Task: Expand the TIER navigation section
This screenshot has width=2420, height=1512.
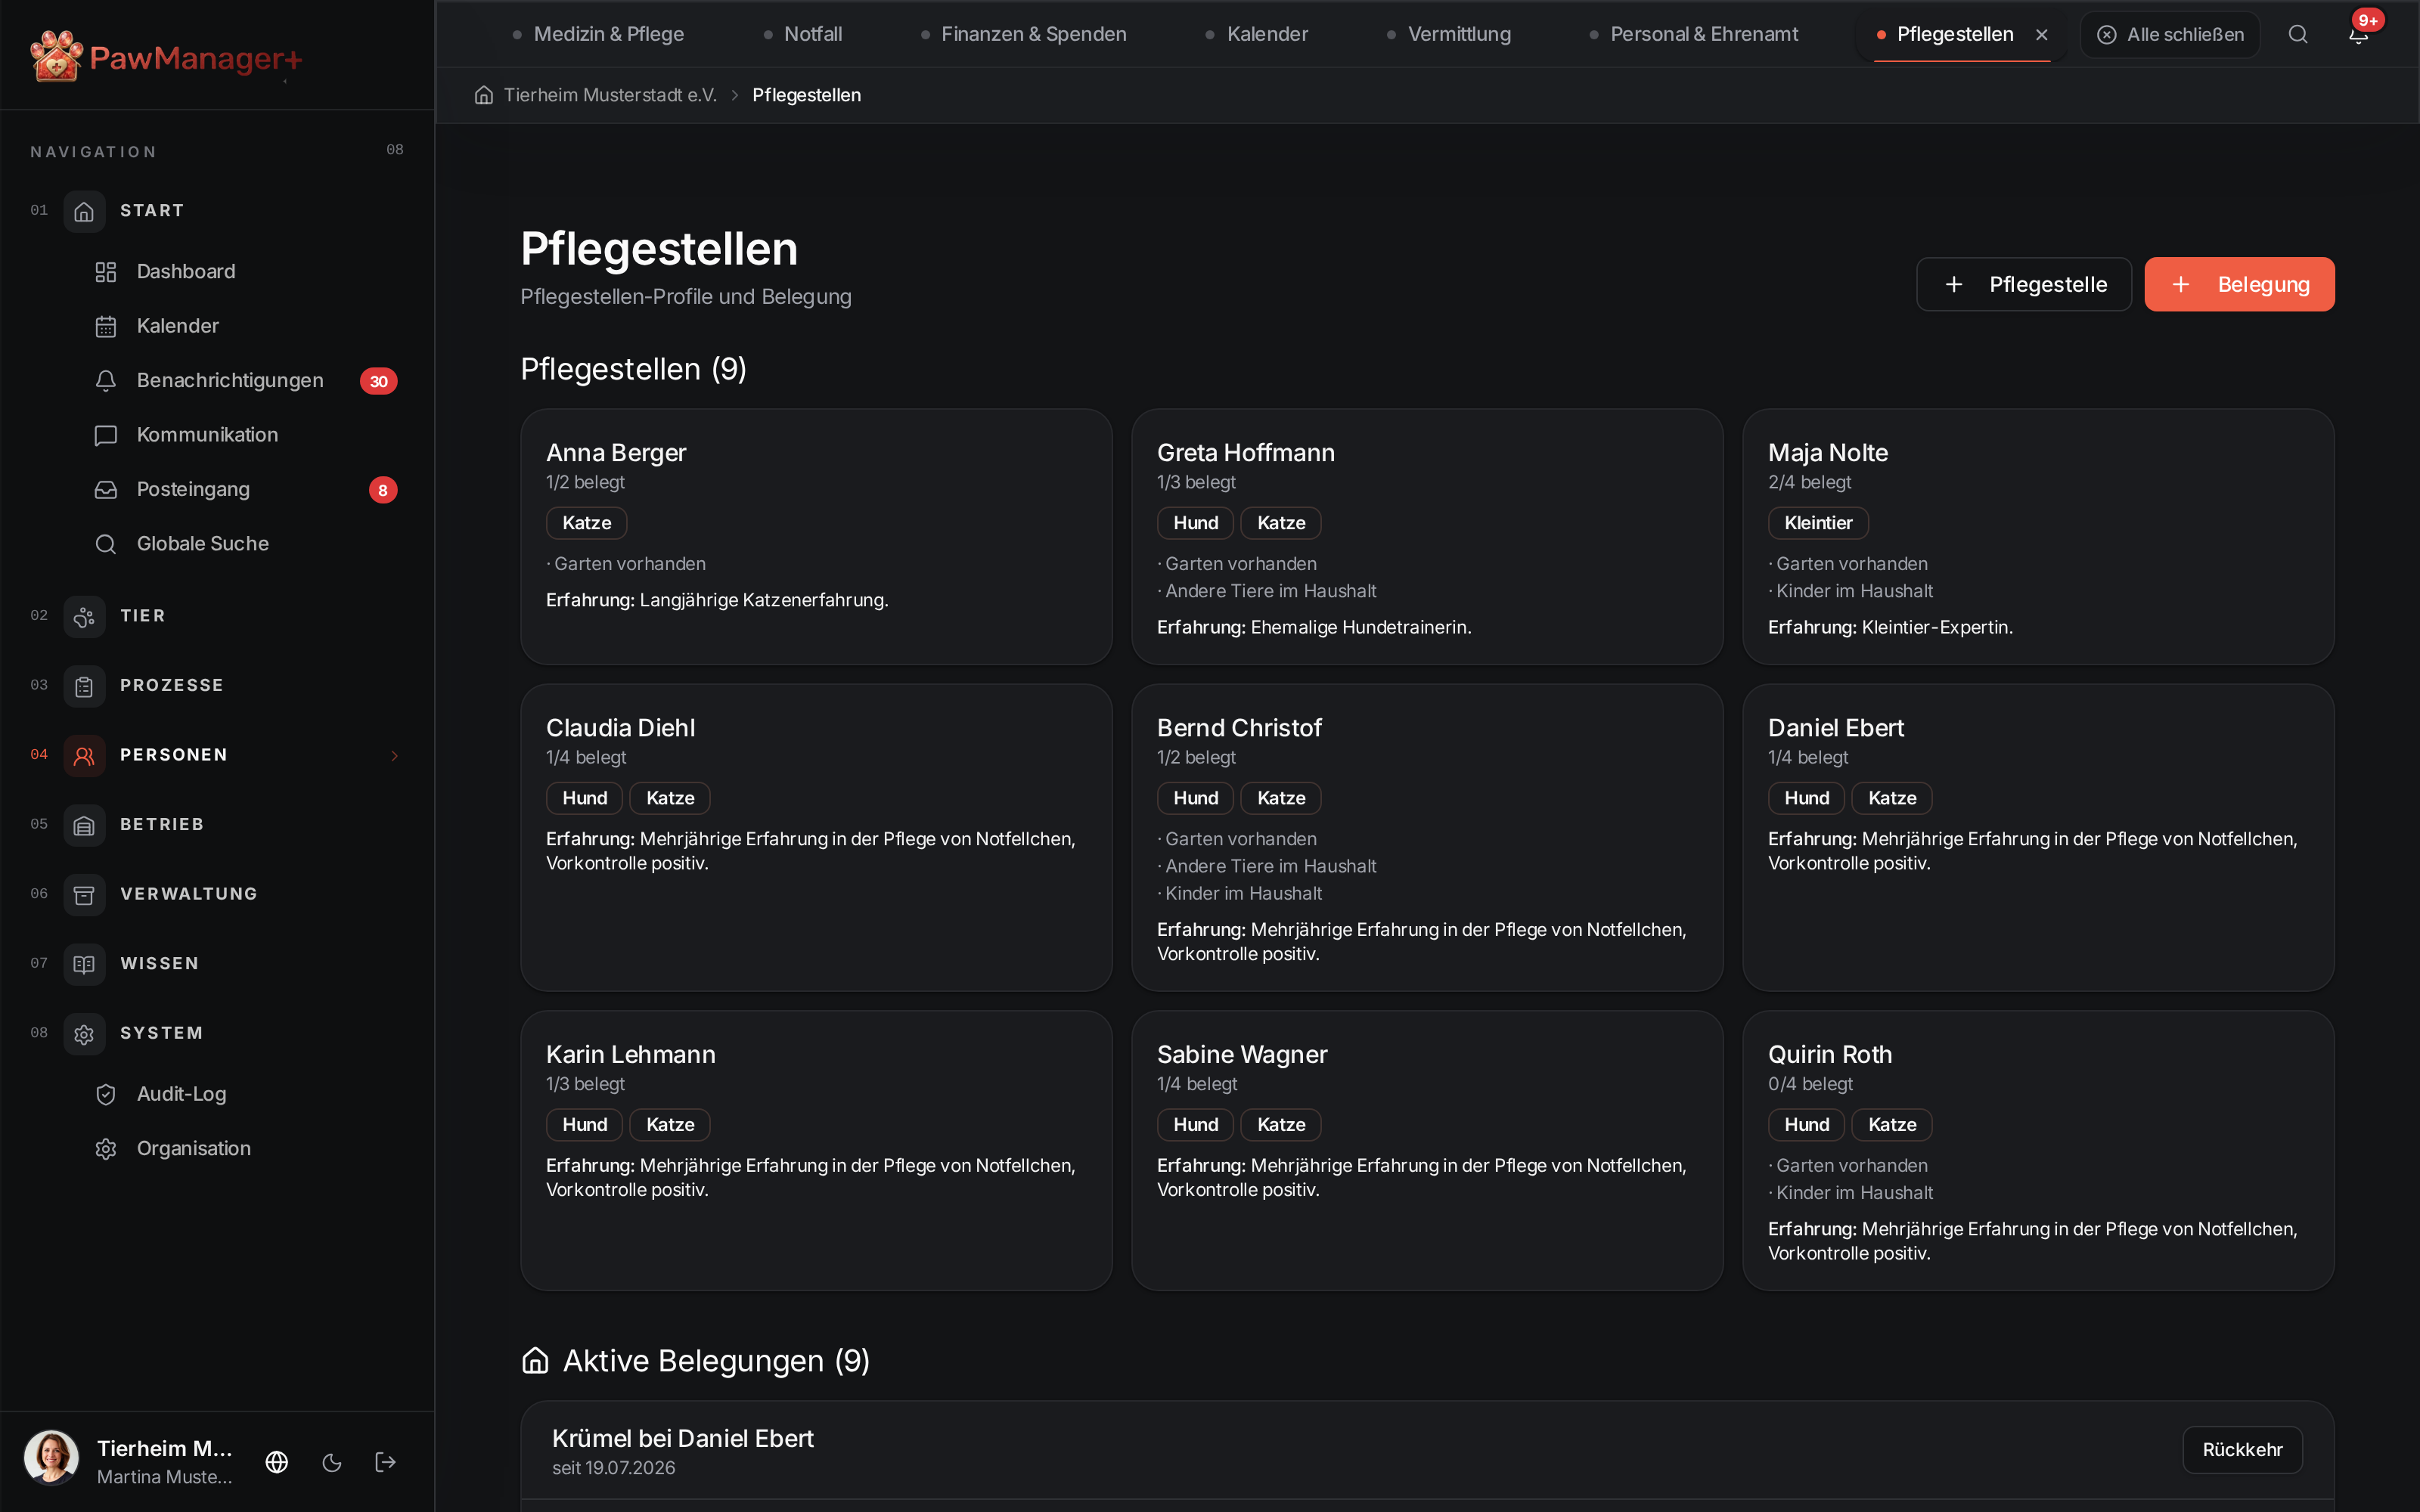Action: (x=217, y=616)
